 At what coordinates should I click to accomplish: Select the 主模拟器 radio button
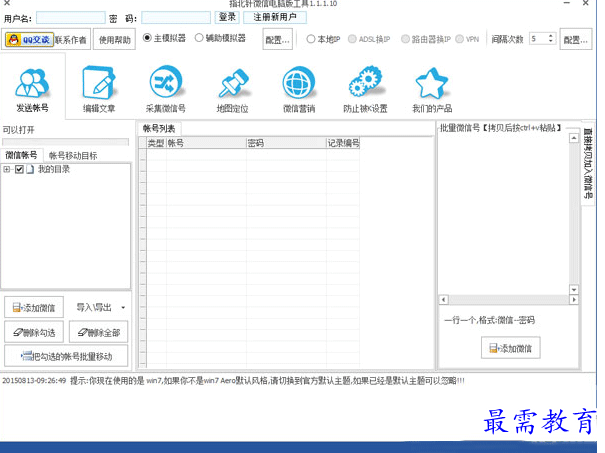147,38
